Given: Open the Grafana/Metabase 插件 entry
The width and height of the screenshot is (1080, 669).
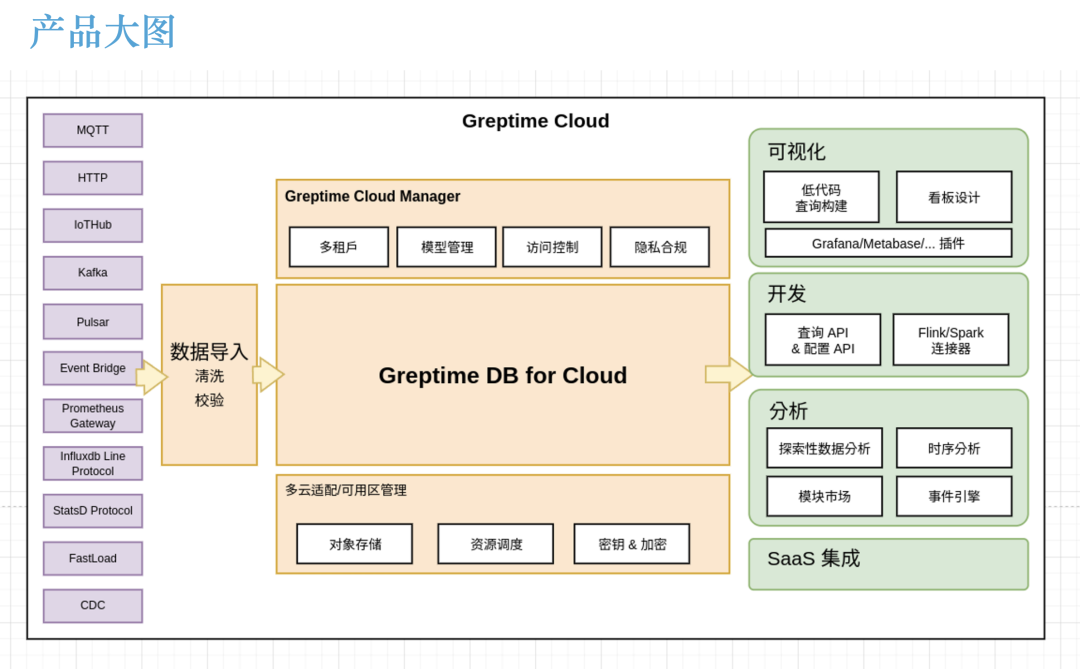Looking at the screenshot, I should (x=887, y=242).
